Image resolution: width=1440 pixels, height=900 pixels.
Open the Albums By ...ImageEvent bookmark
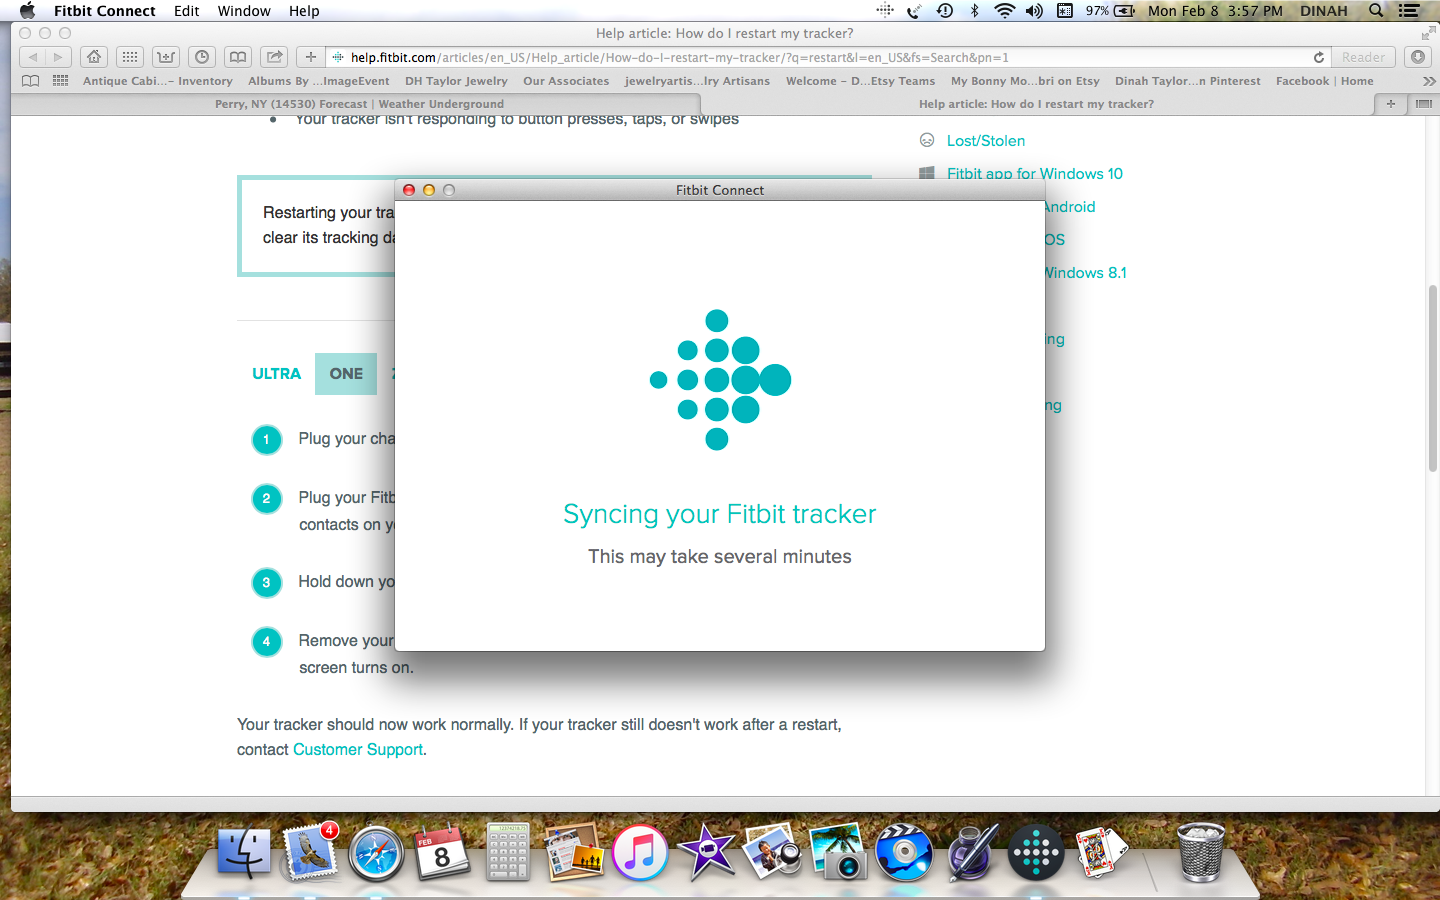click(x=319, y=81)
